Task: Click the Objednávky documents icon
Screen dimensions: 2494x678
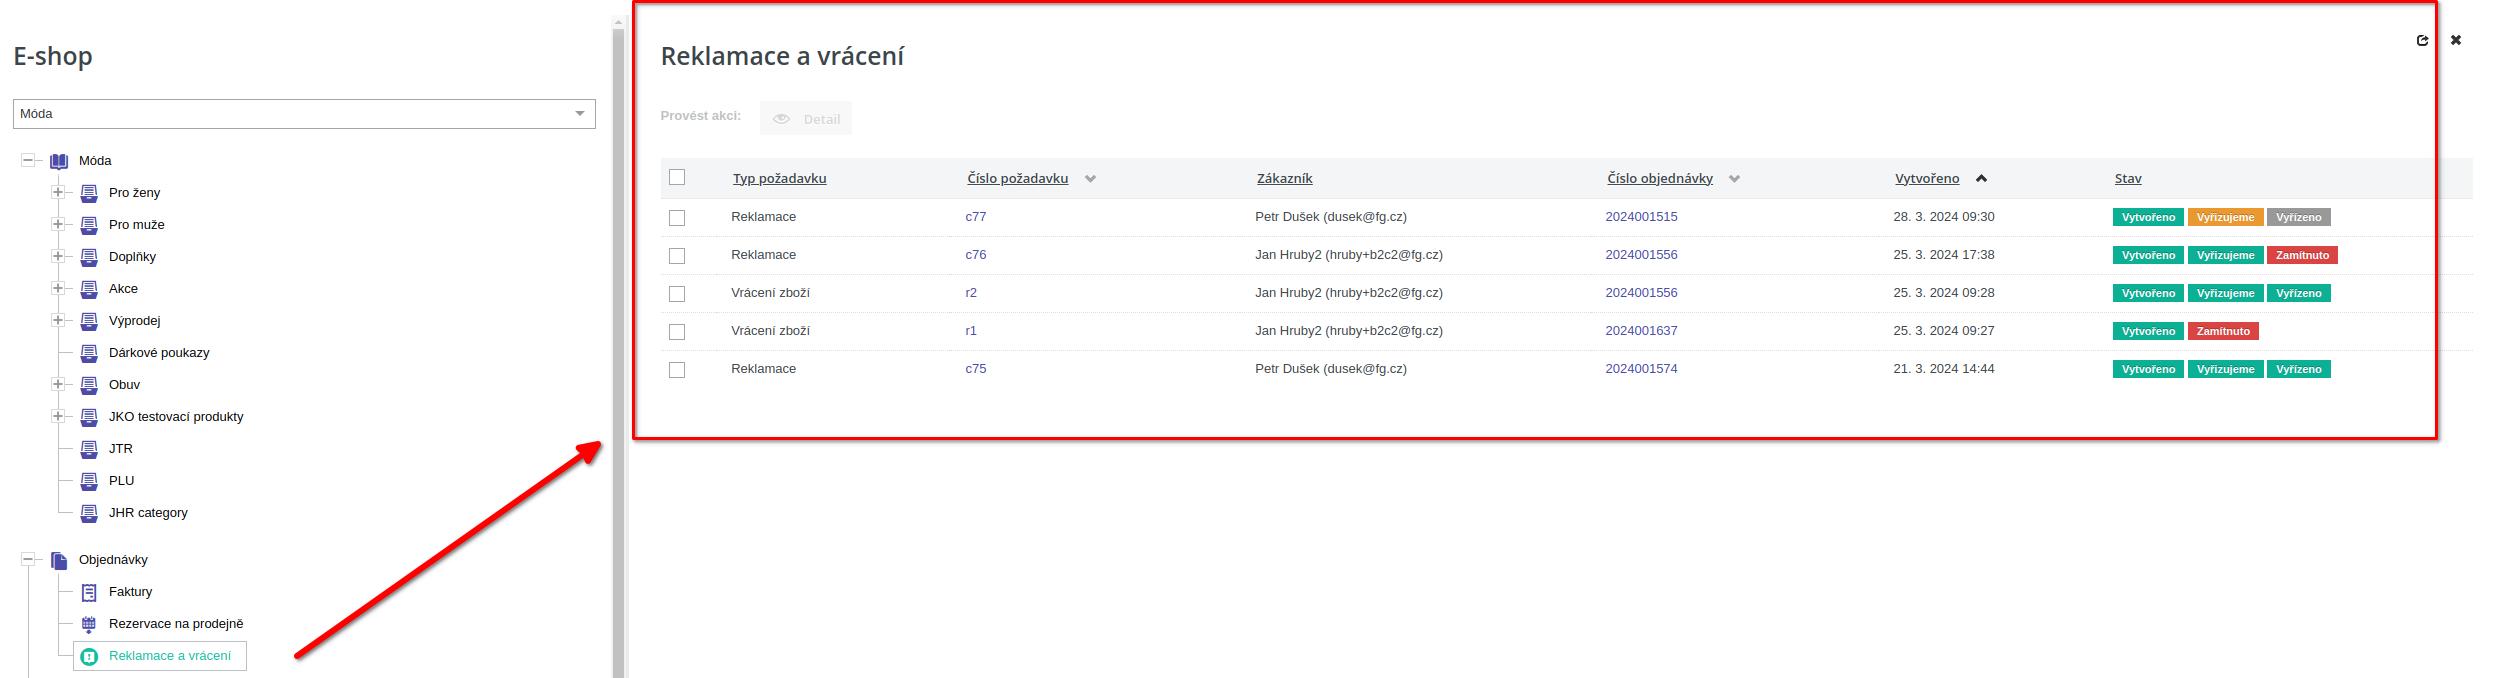Action: pos(59,560)
